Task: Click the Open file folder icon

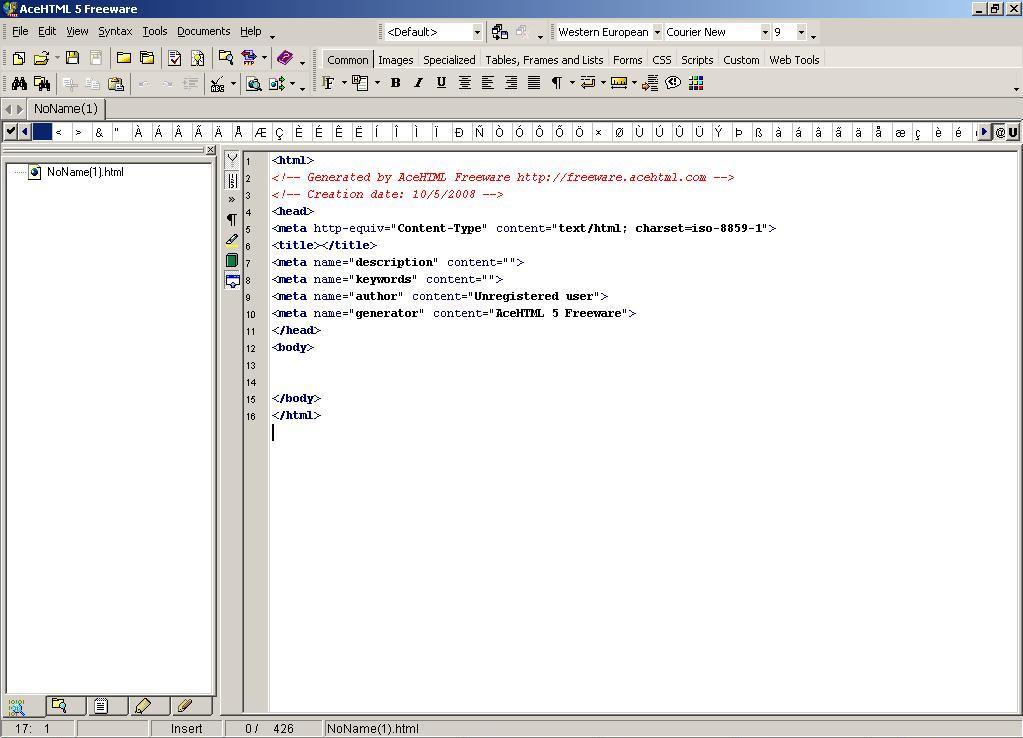Action: pos(41,58)
